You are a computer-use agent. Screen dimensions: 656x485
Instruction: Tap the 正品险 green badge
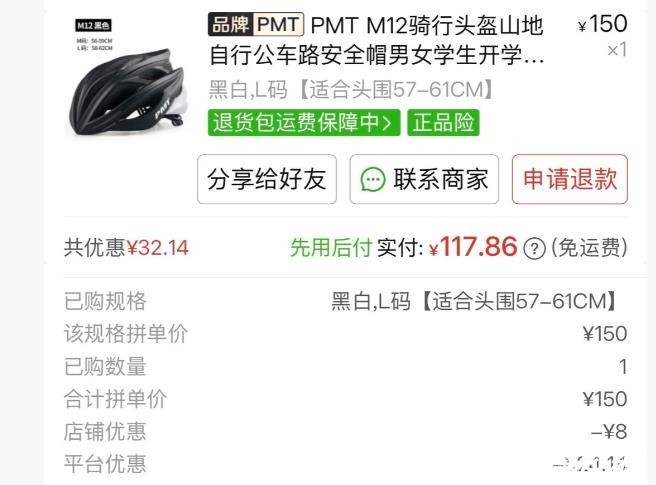[x=443, y=123]
